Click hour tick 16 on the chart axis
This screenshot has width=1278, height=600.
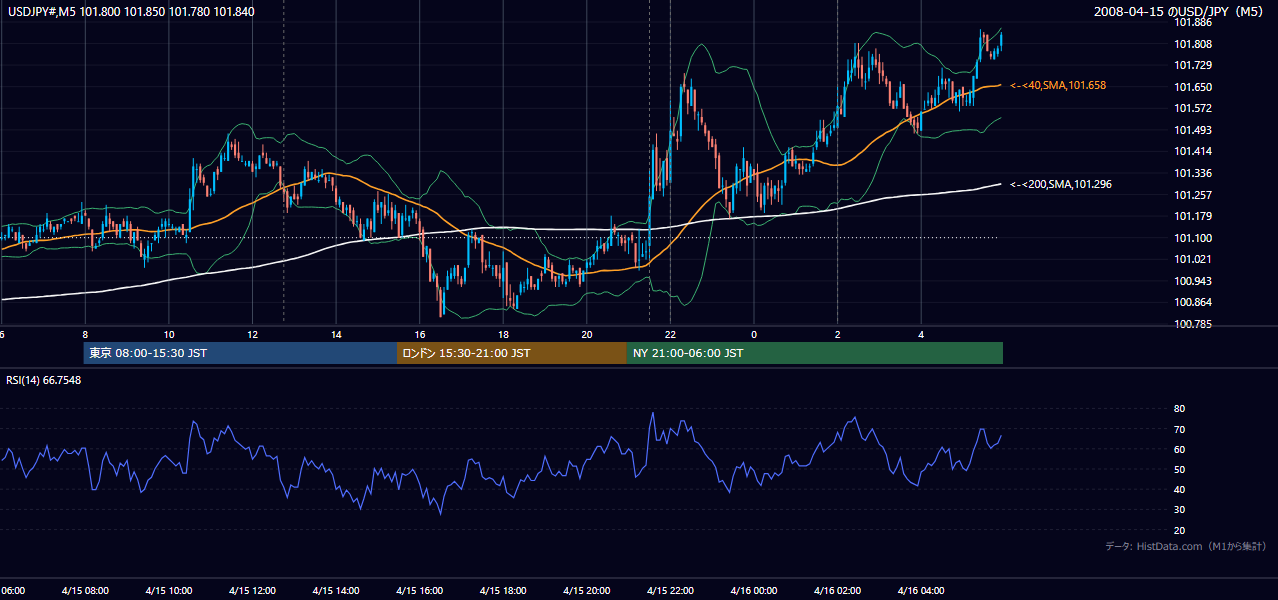click(420, 334)
